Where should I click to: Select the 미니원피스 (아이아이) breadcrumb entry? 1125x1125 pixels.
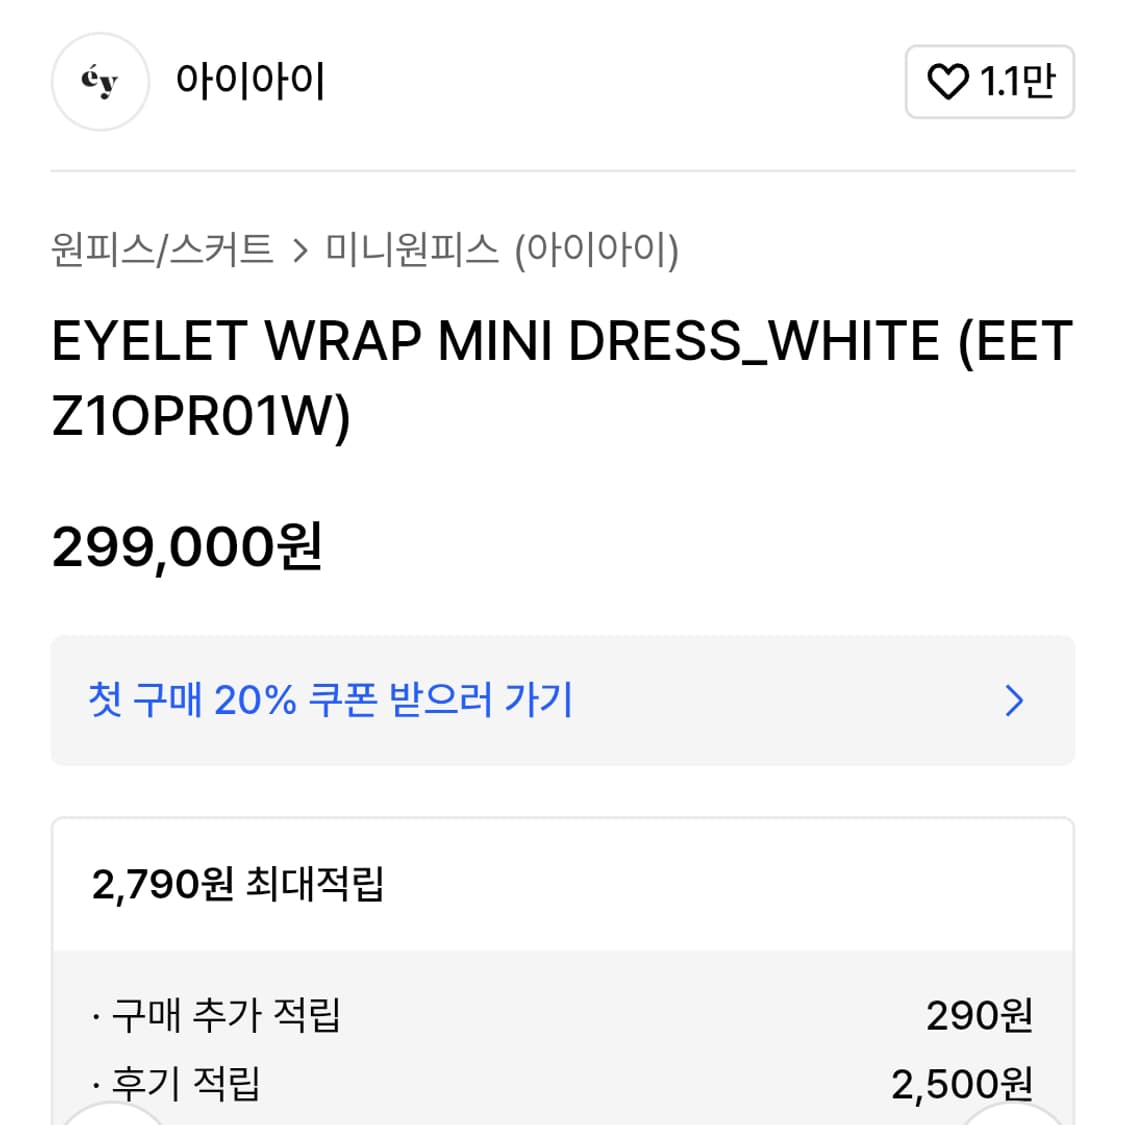pos(500,252)
